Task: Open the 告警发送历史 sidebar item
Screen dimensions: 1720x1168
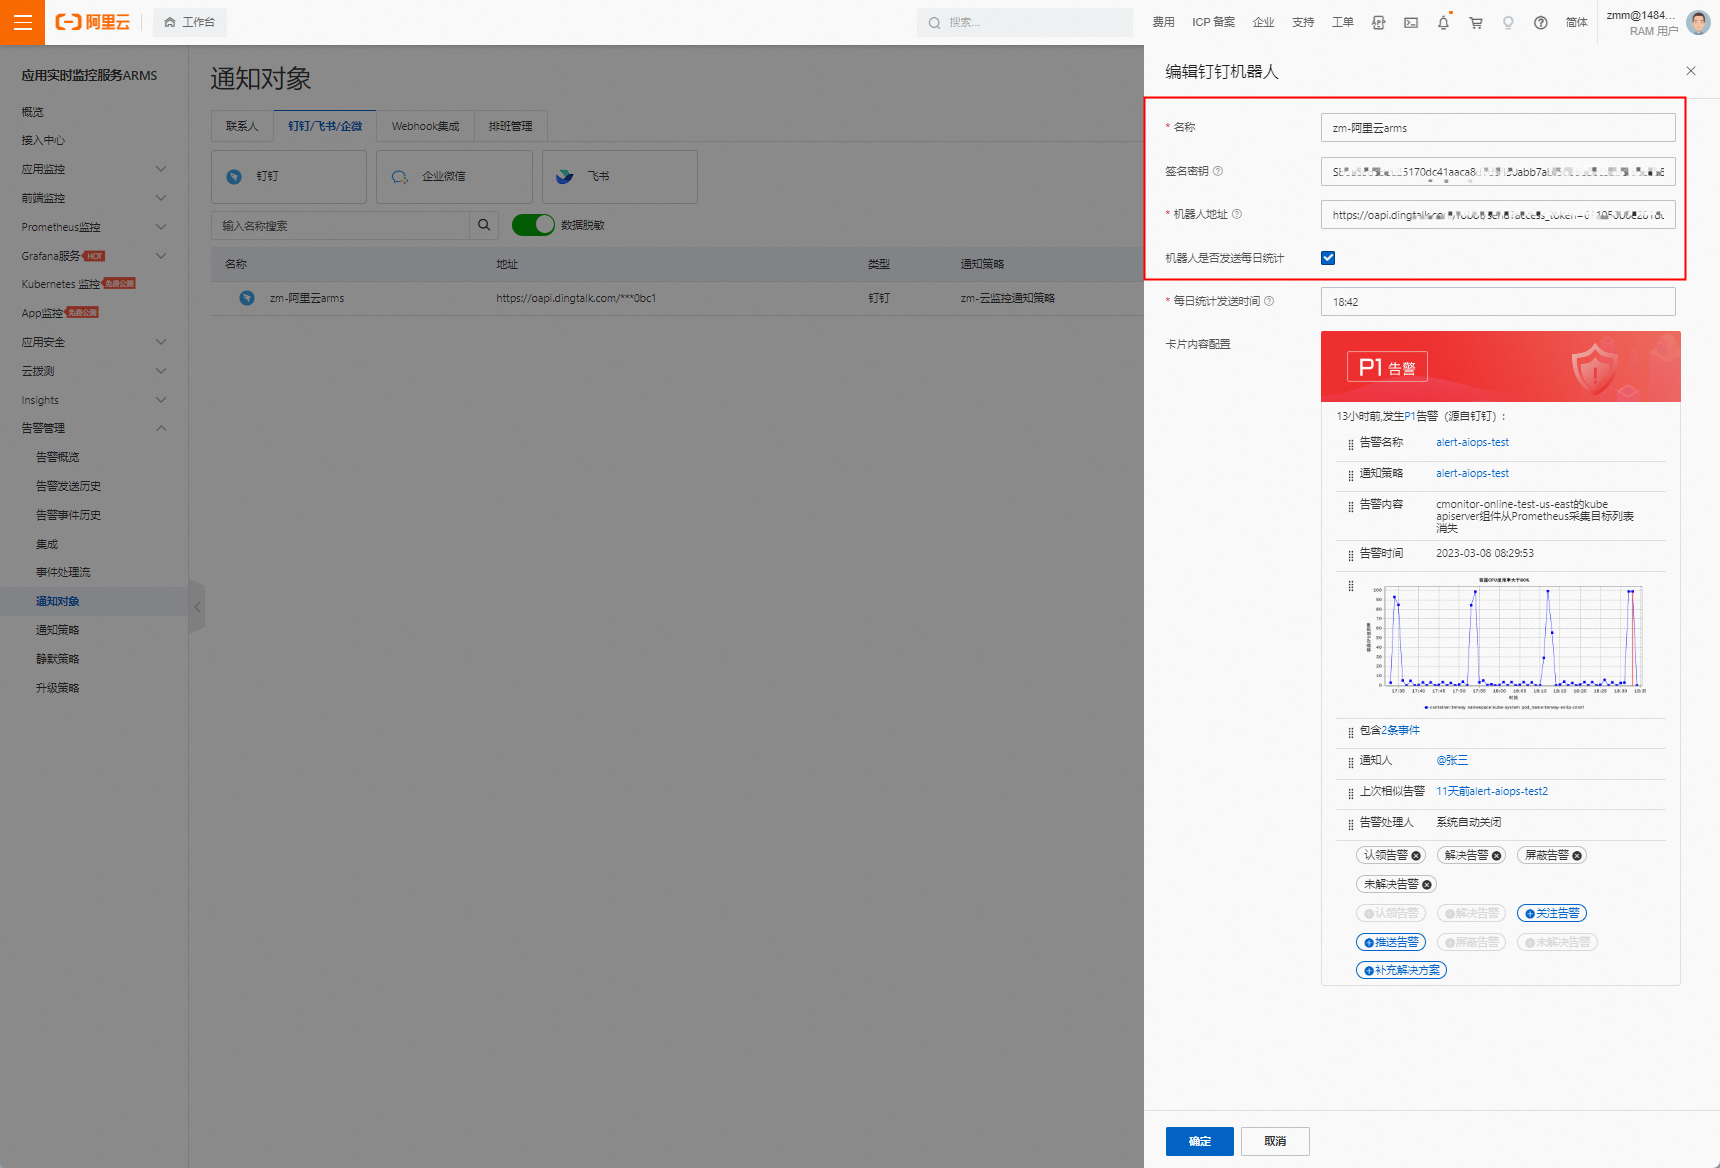Action: (x=68, y=486)
